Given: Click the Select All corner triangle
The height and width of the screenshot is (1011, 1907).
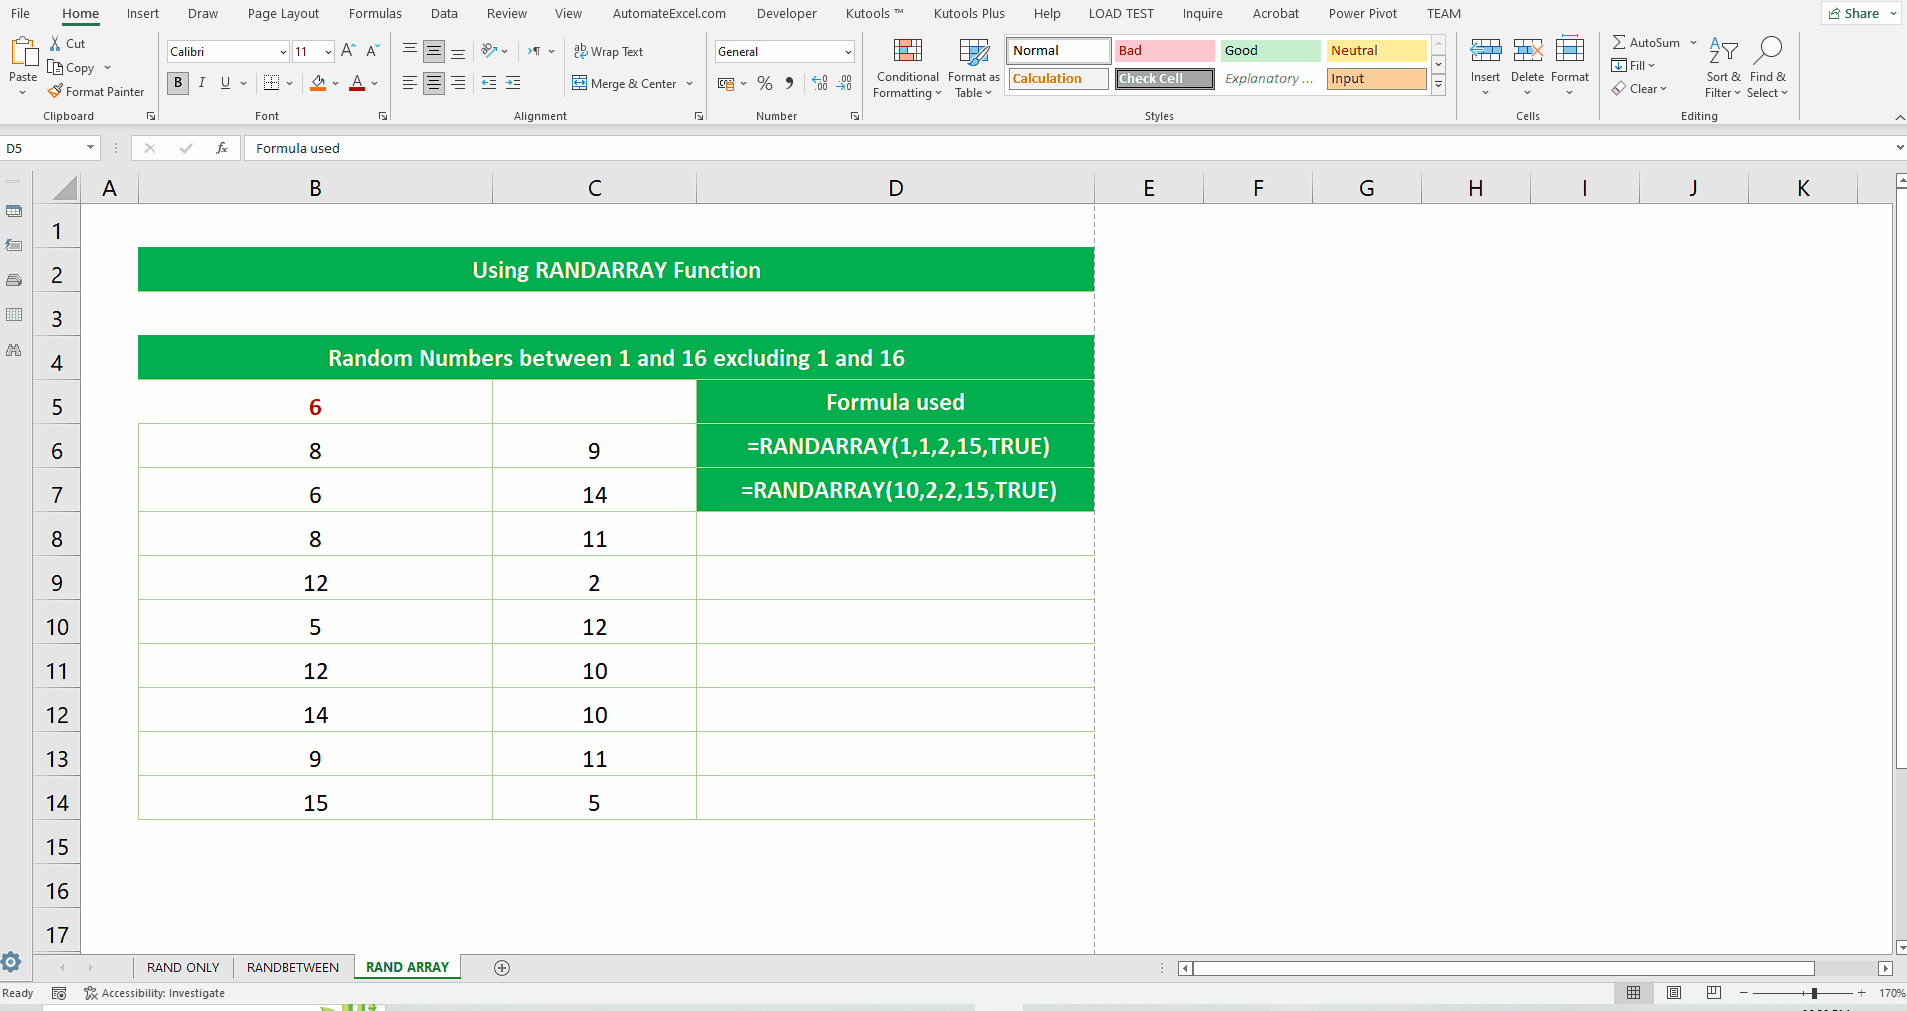Looking at the screenshot, I should point(64,188).
